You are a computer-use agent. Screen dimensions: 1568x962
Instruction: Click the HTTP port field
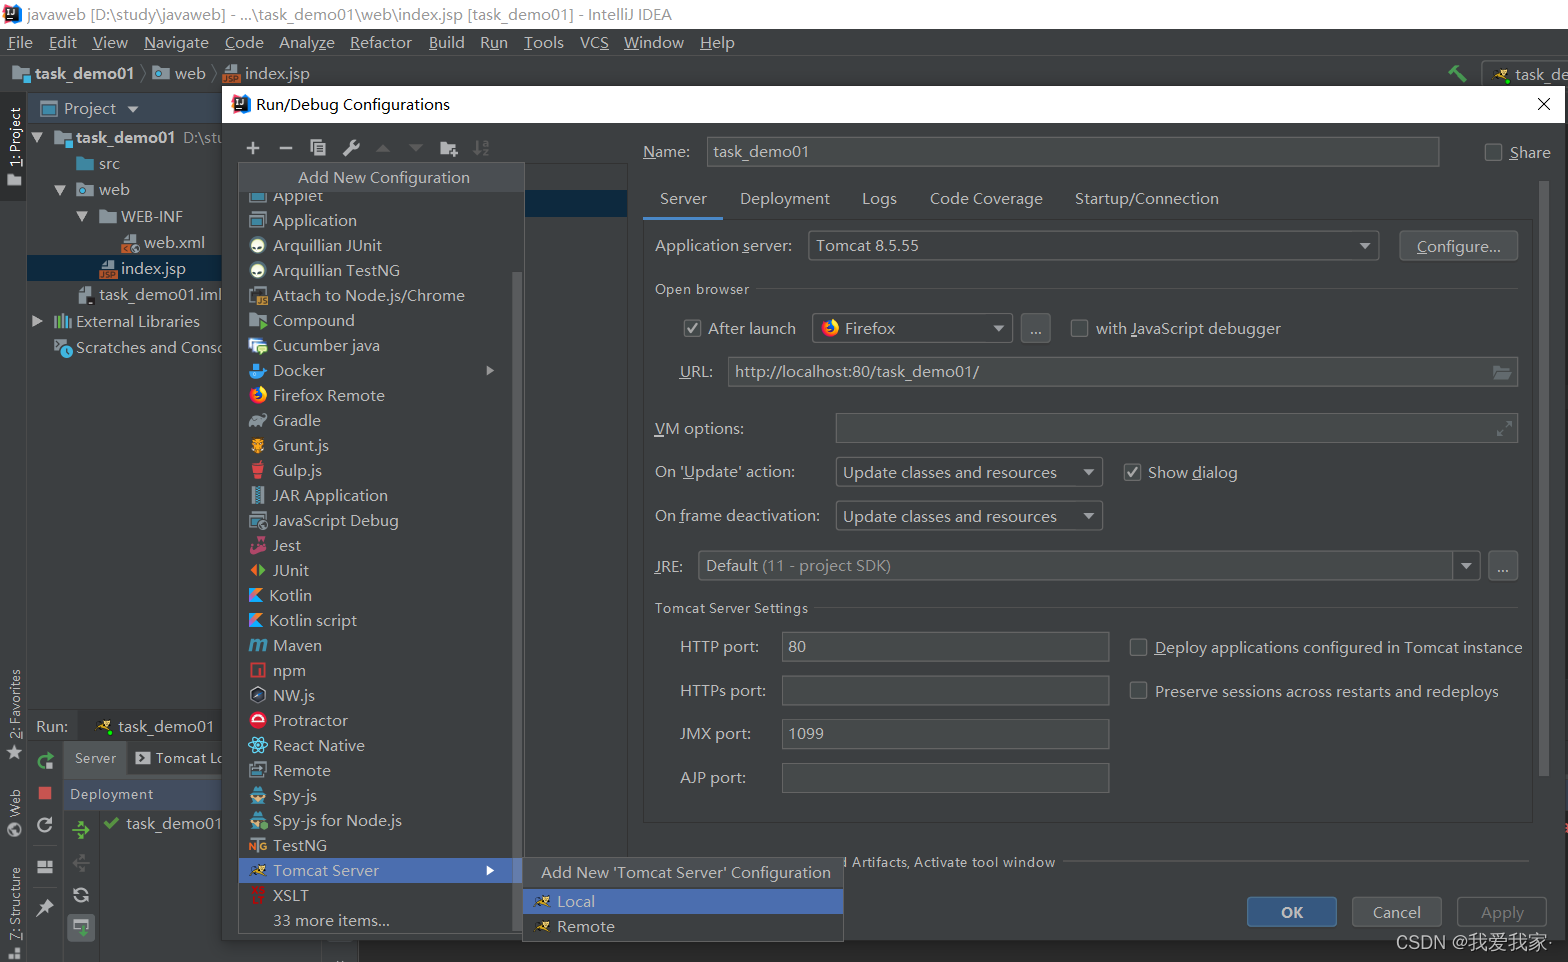tap(945, 647)
